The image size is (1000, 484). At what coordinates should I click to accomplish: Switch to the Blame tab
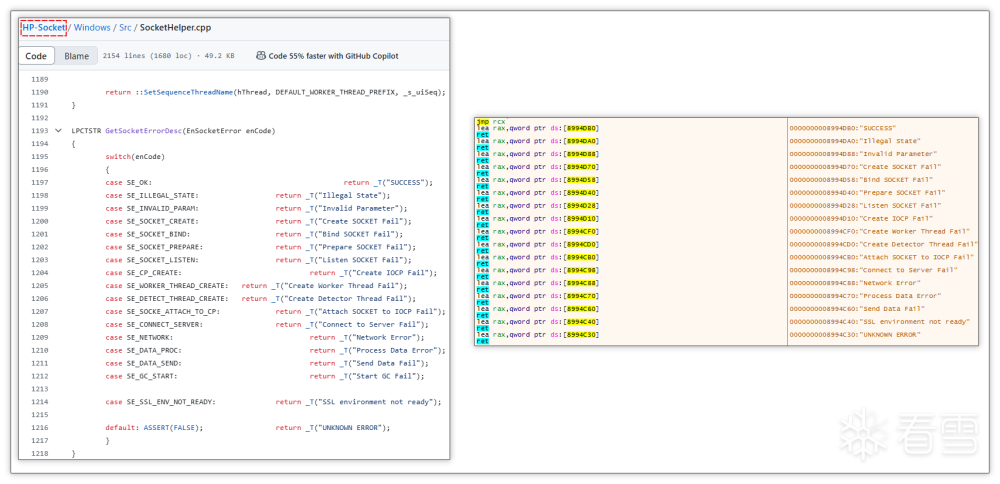point(76,56)
